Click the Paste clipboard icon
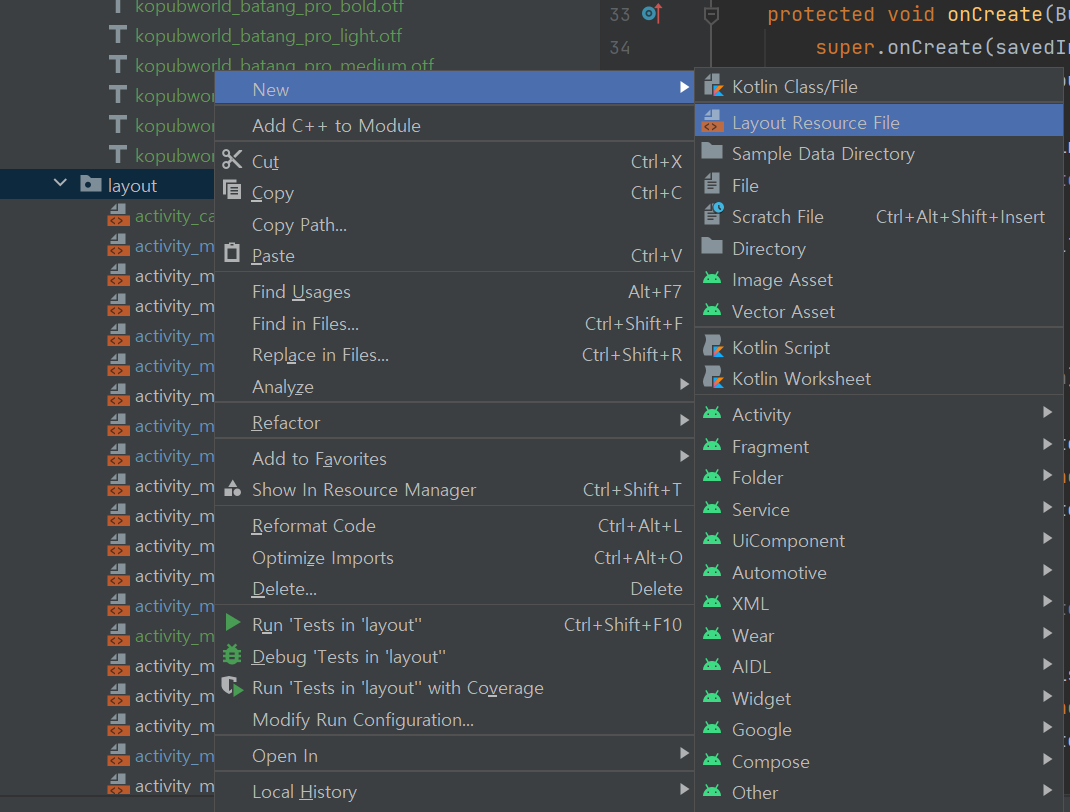The width and height of the screenshot is (1070, 812). click(232, 252)
